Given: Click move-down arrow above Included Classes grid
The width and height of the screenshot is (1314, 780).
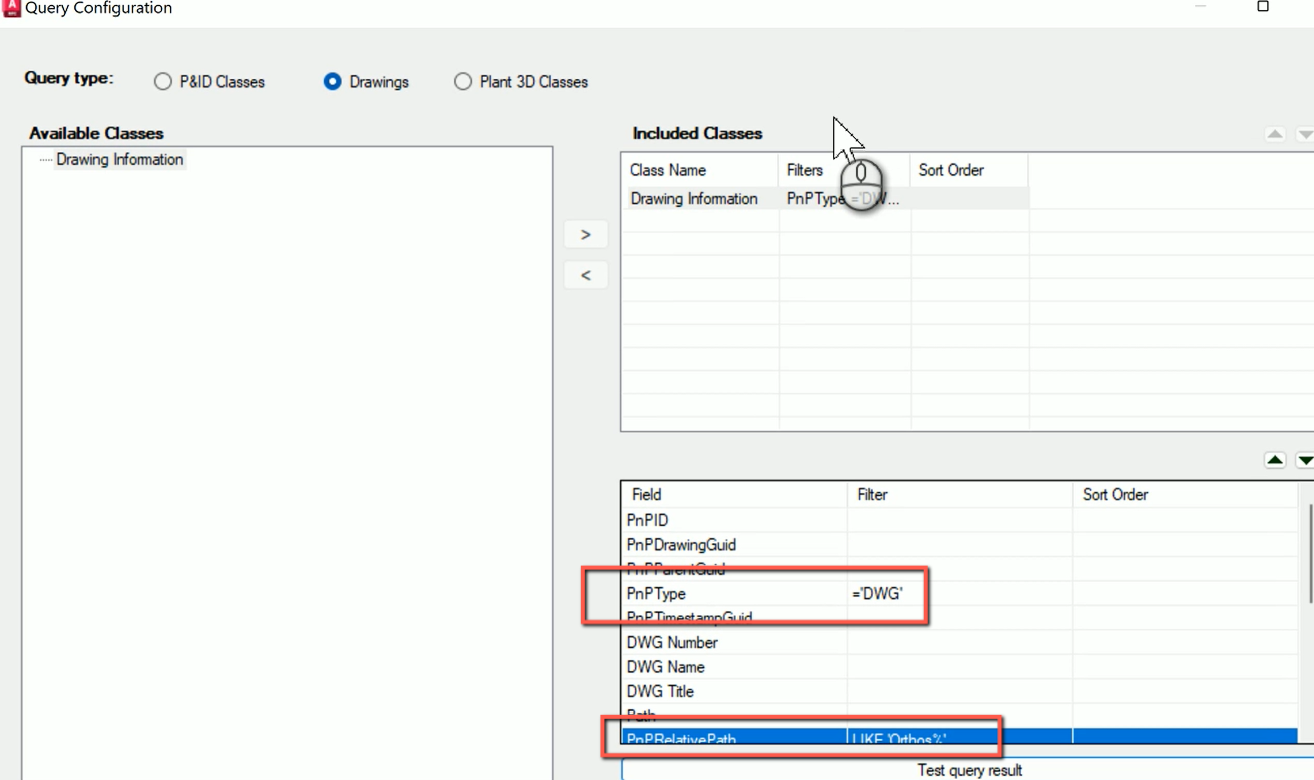Looking at the screenshot, I should click(1306, 133).
